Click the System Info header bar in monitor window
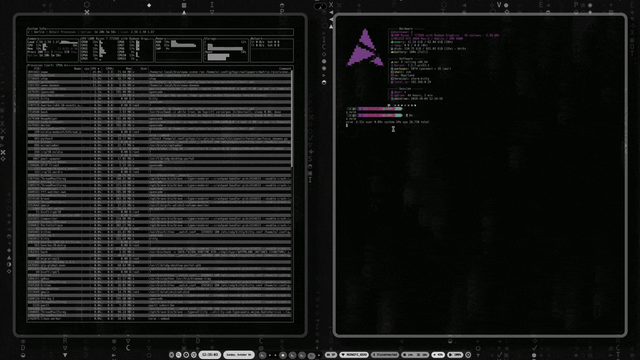The width and height of the screenshot is (640, 360). tap(160, 31)
